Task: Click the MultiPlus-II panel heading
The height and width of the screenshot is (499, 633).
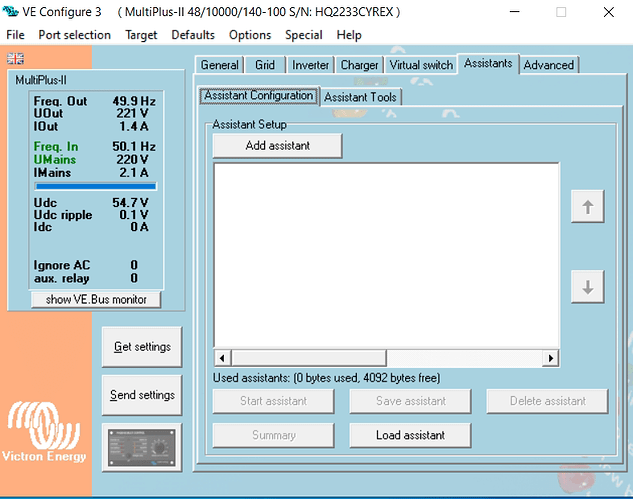Action: coord(41,80)
